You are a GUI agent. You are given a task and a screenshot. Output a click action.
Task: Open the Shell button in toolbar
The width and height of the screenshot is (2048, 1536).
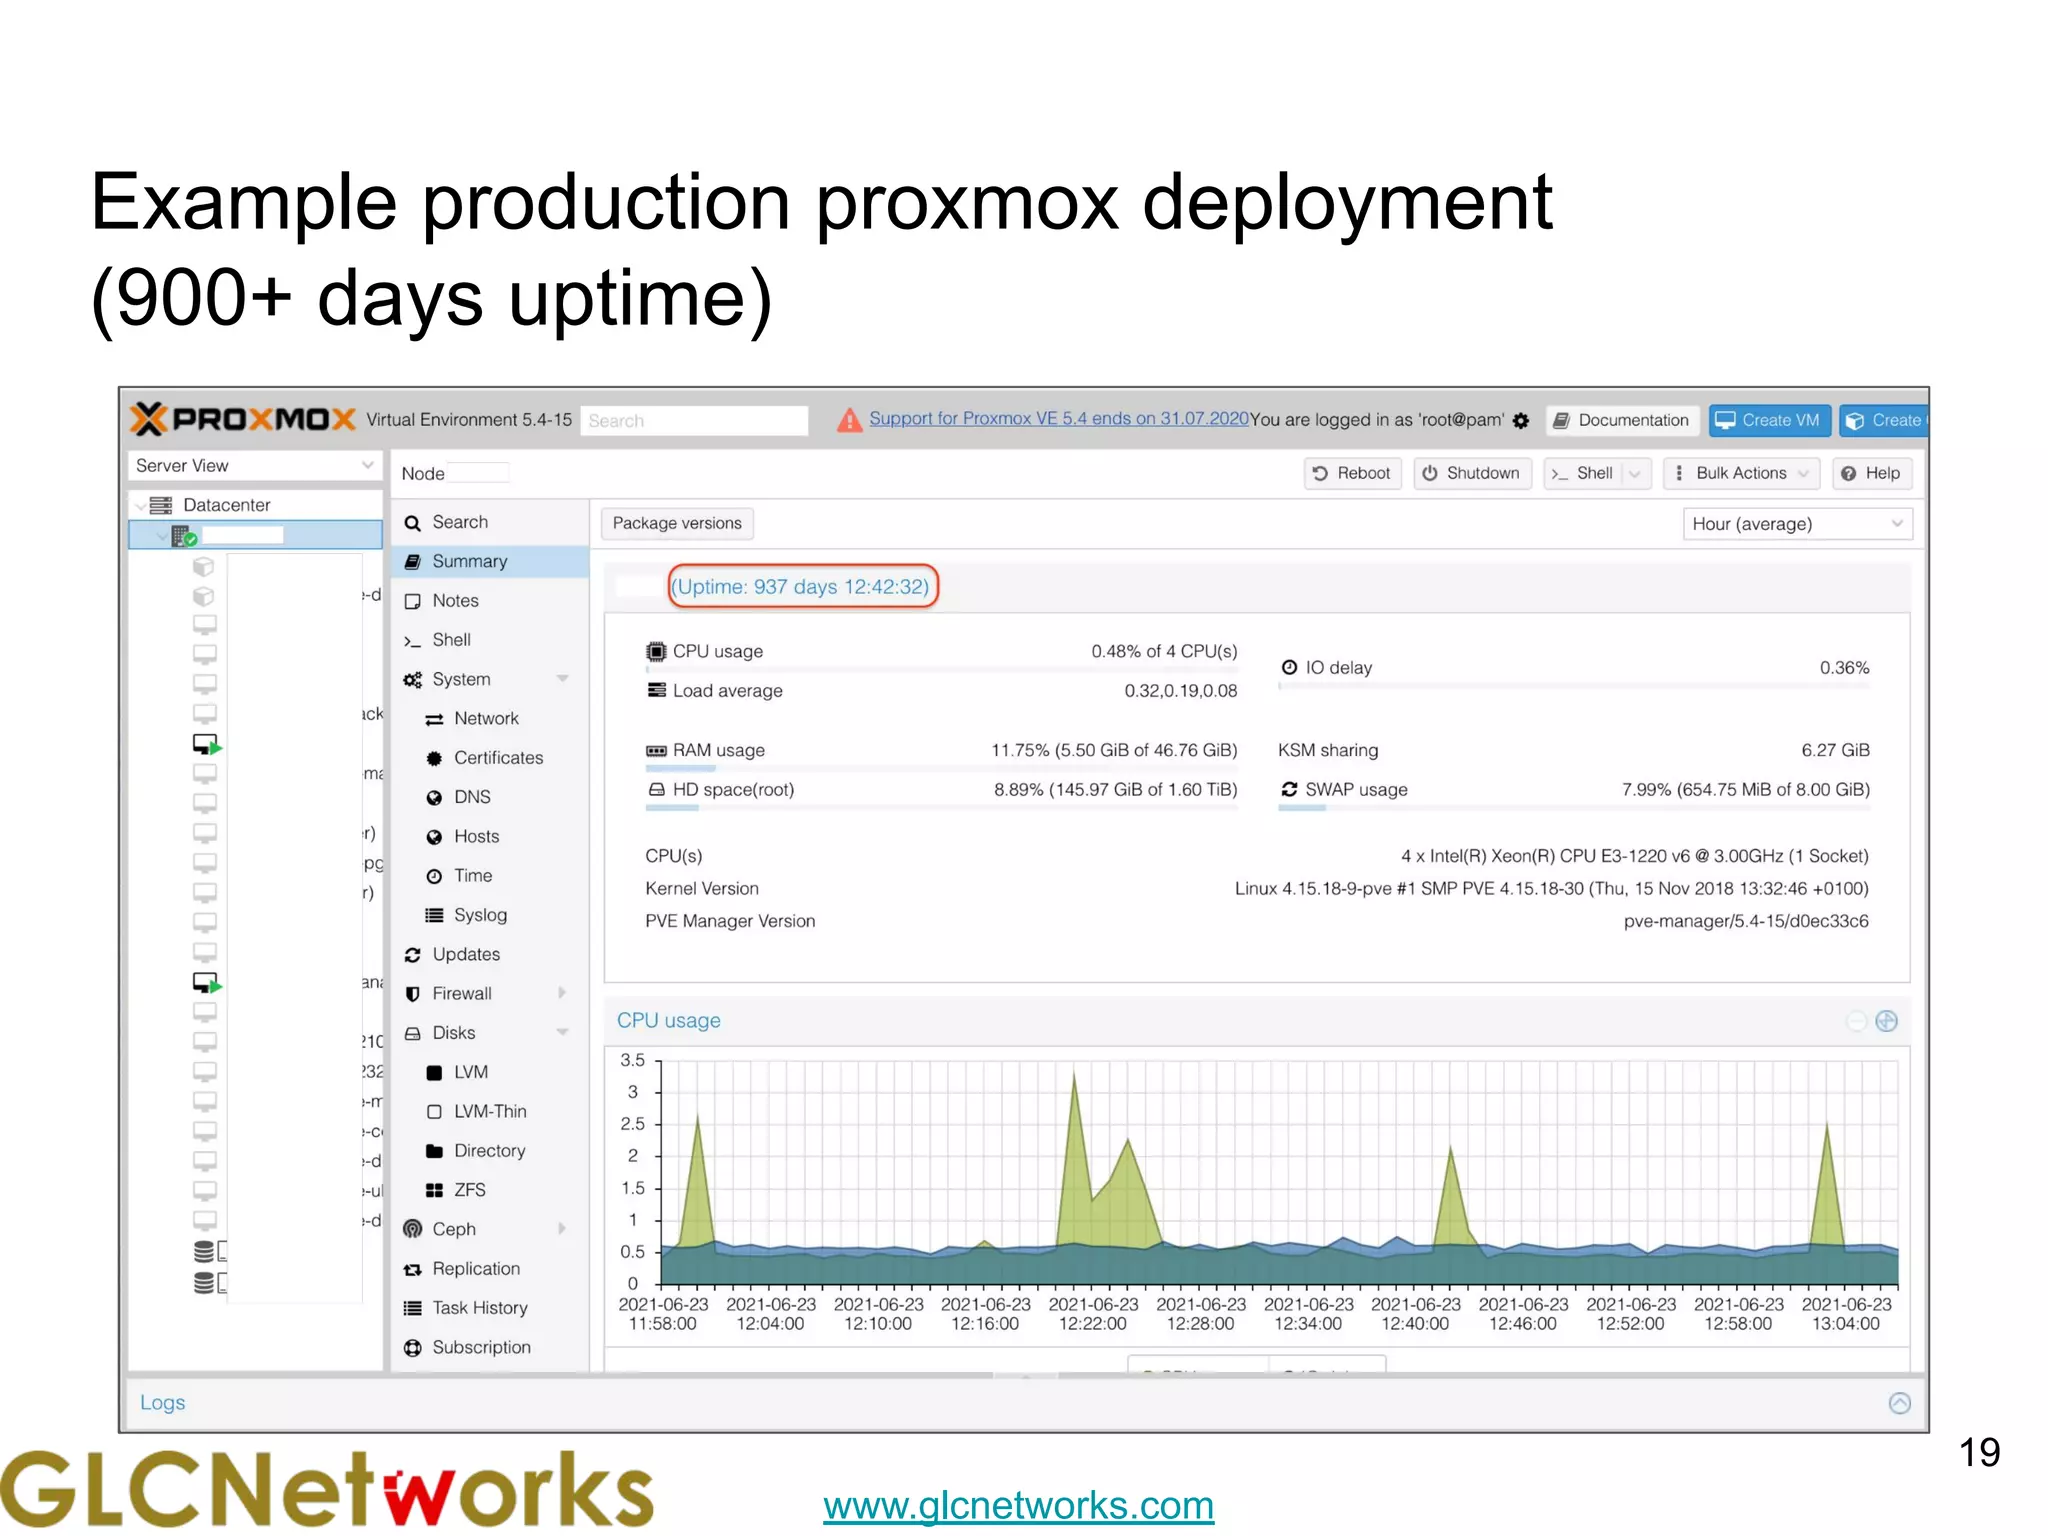click(x=1583, y=473)
